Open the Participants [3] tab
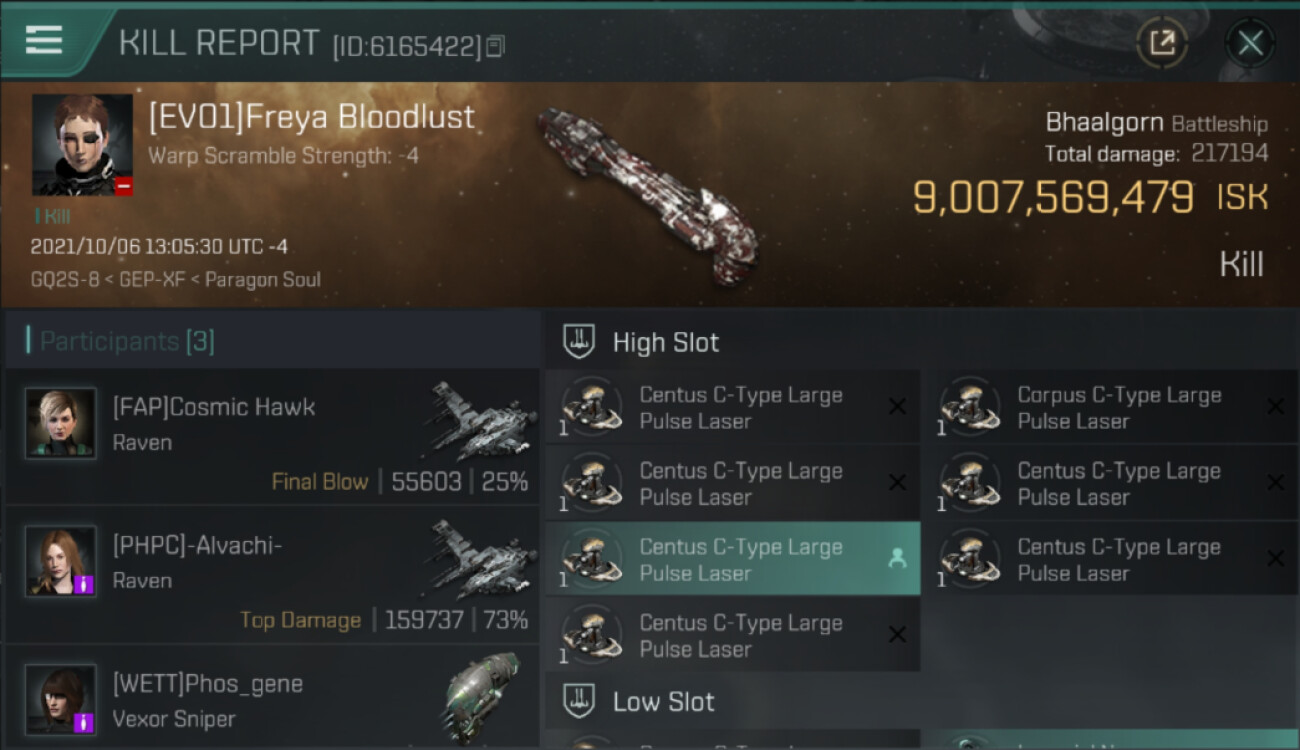This screenshot has width=1300, height=750. 126,342
